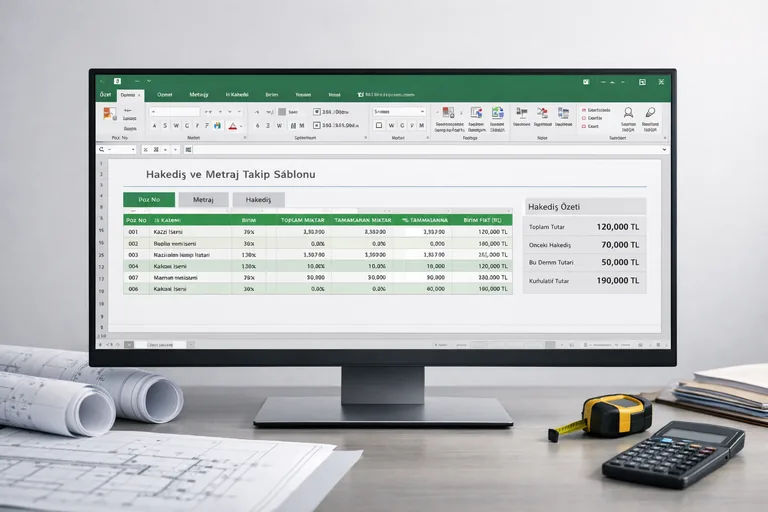Toggle the lower checkbox beside 350 value
Image resolution: width=768 pixels, height=512 pixels.
pos(316,125)
